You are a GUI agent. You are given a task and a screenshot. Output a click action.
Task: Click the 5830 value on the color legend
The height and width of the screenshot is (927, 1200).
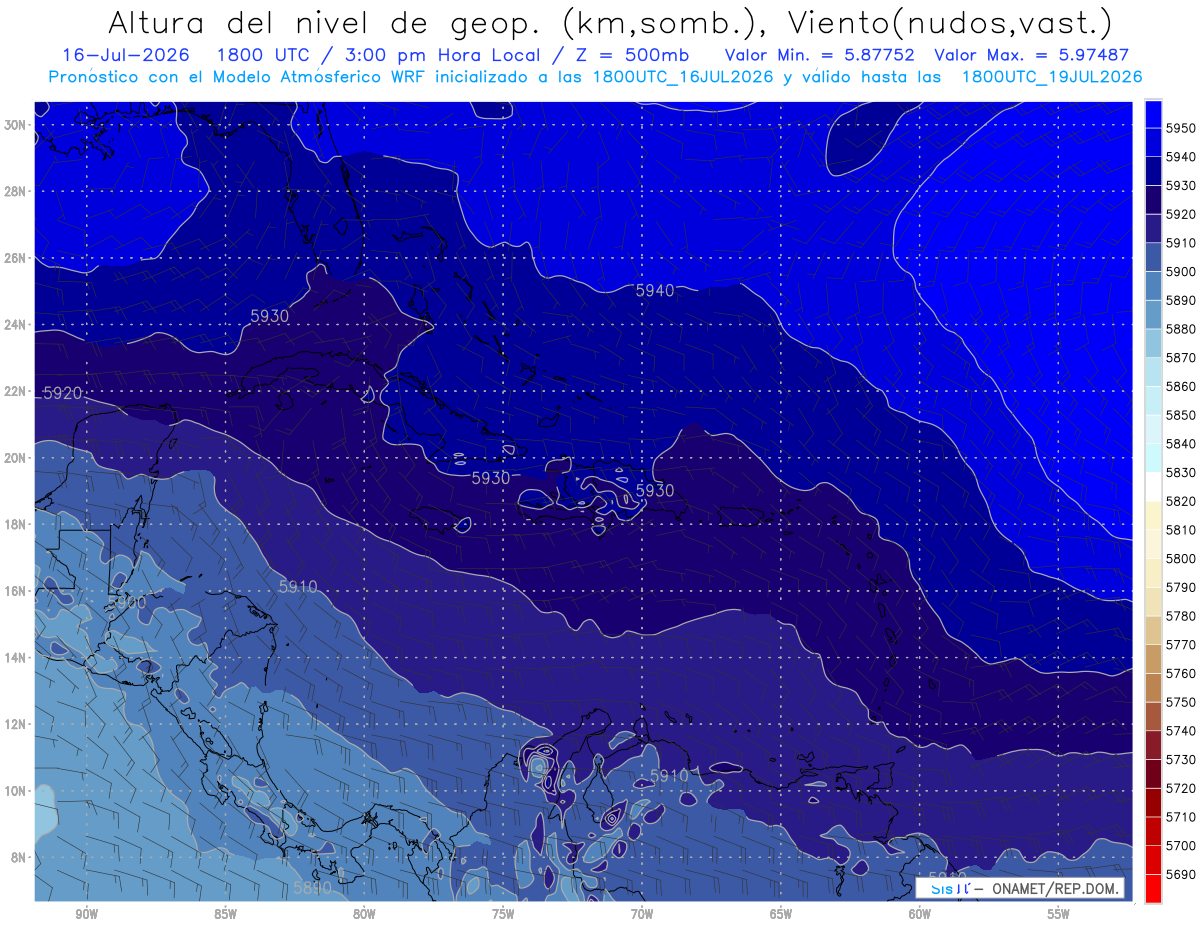click(x=1181, y=472)
